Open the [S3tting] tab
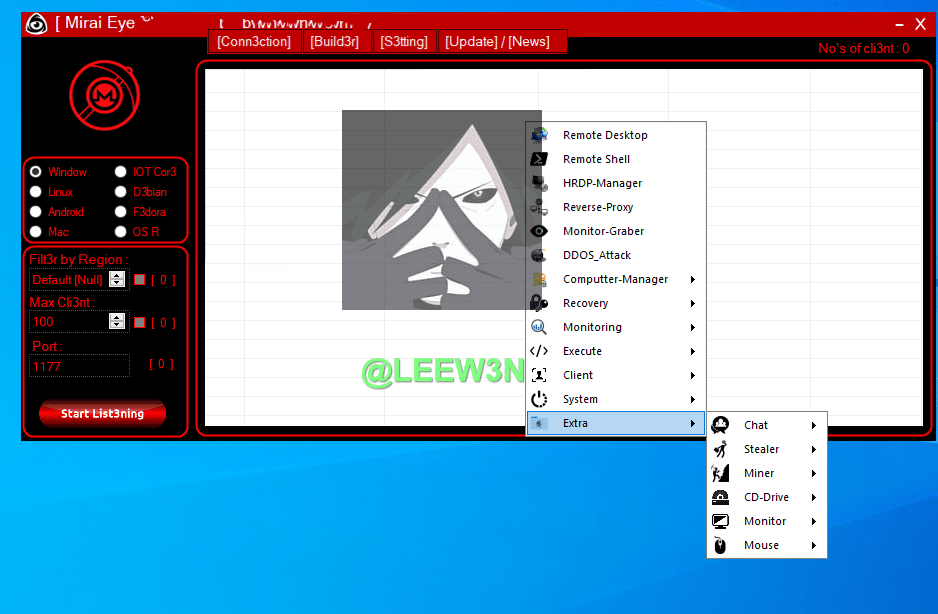 point(404,41)
